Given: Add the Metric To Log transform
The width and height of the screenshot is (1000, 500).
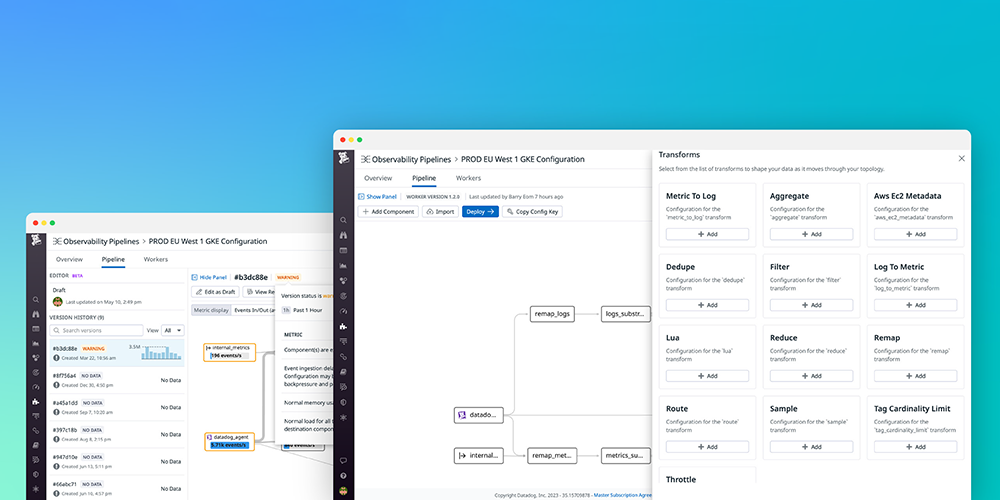Looking at the screenshot, I should pyautogui.click(x=707, y=234).
